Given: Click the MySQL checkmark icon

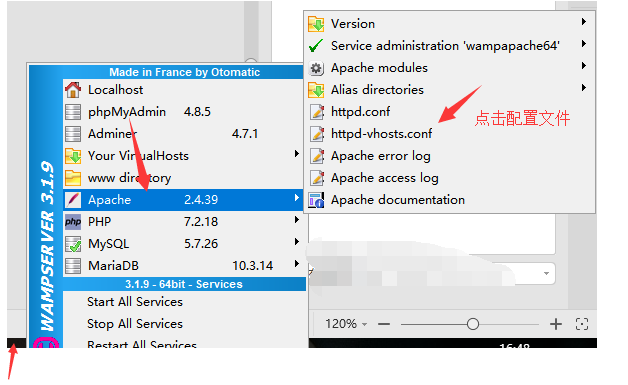Looking at the screenshot, I should coord(73,244).
